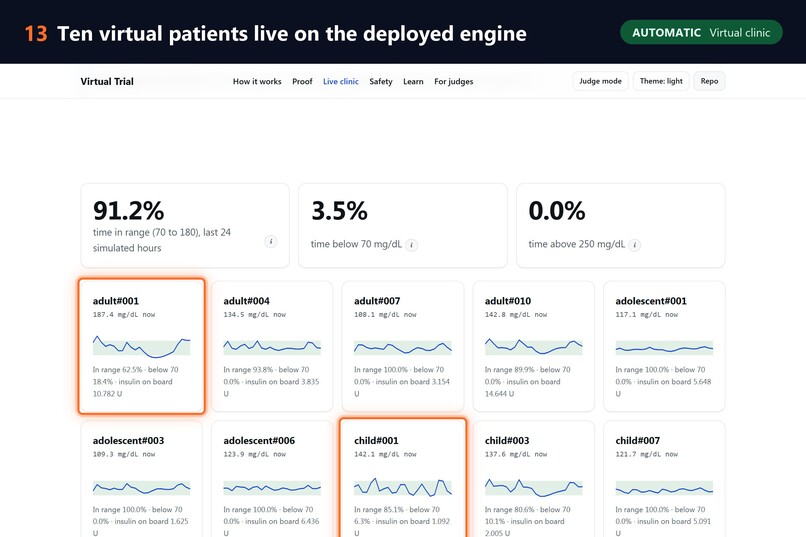This screenshot has width=806, height=537.
Task: Open the Repo button
Action: pyautogui.click(x=709, y=81)
